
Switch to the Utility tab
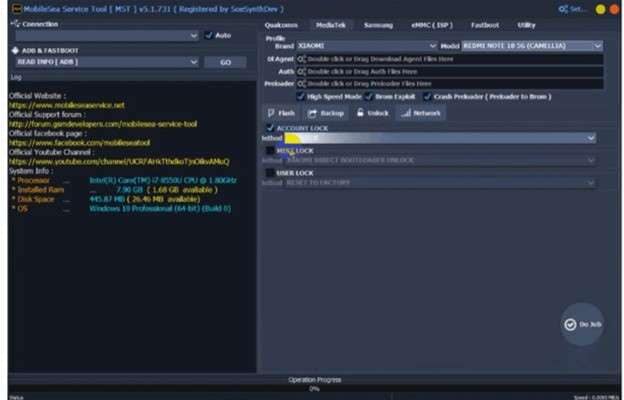(526, 25)
